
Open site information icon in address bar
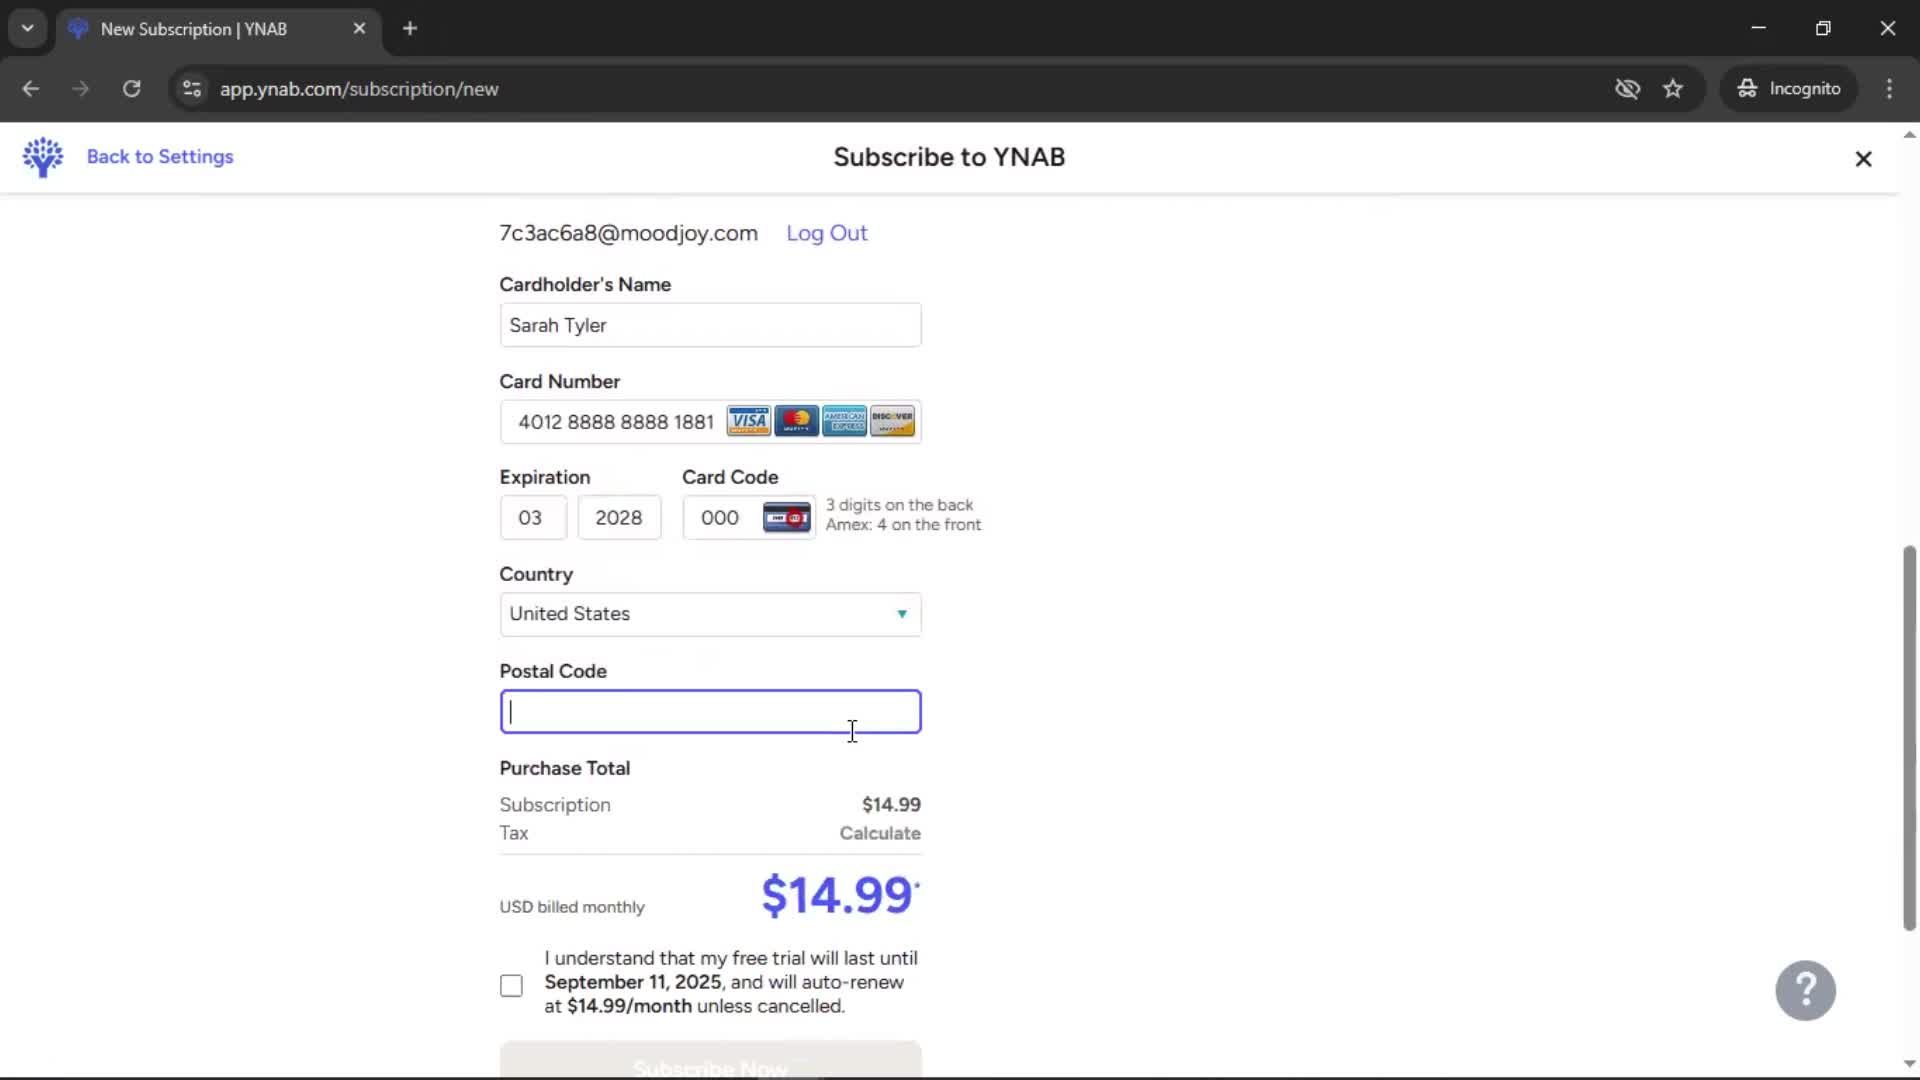(x=191, y=89)
